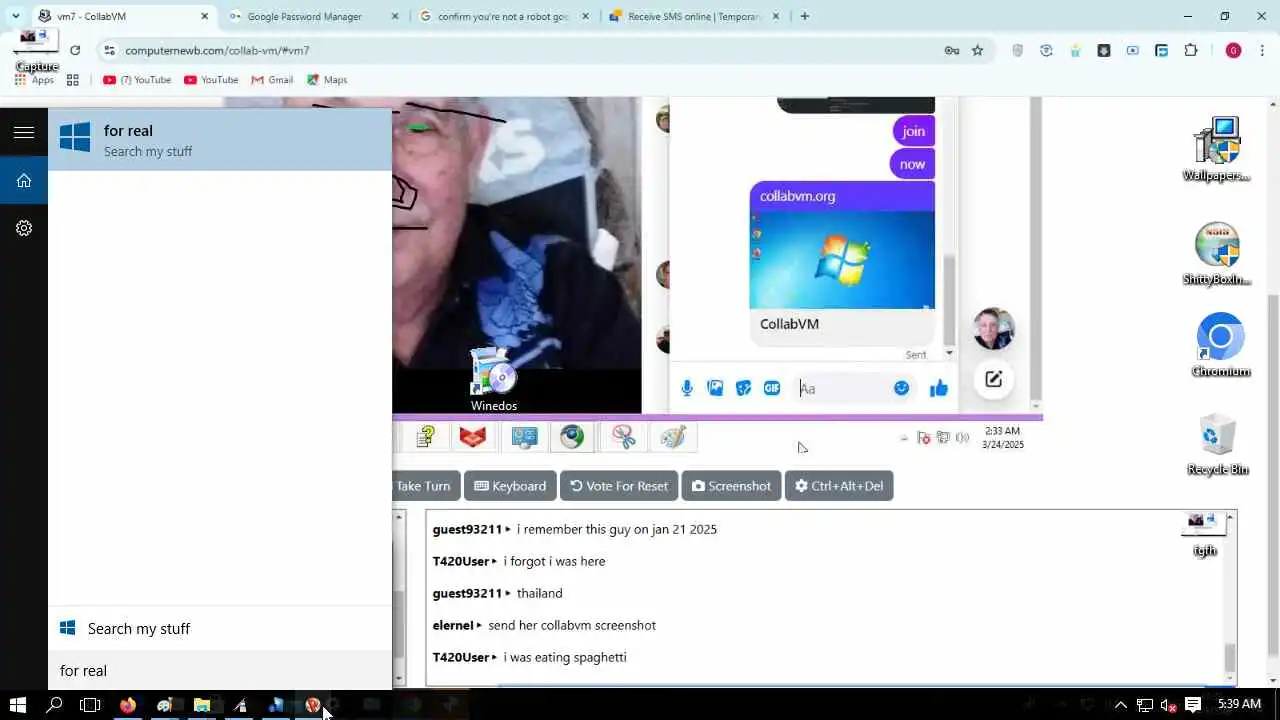The image size is (1280, 720).
Task: Click Vote For Reset
Action: pos(619,486)
